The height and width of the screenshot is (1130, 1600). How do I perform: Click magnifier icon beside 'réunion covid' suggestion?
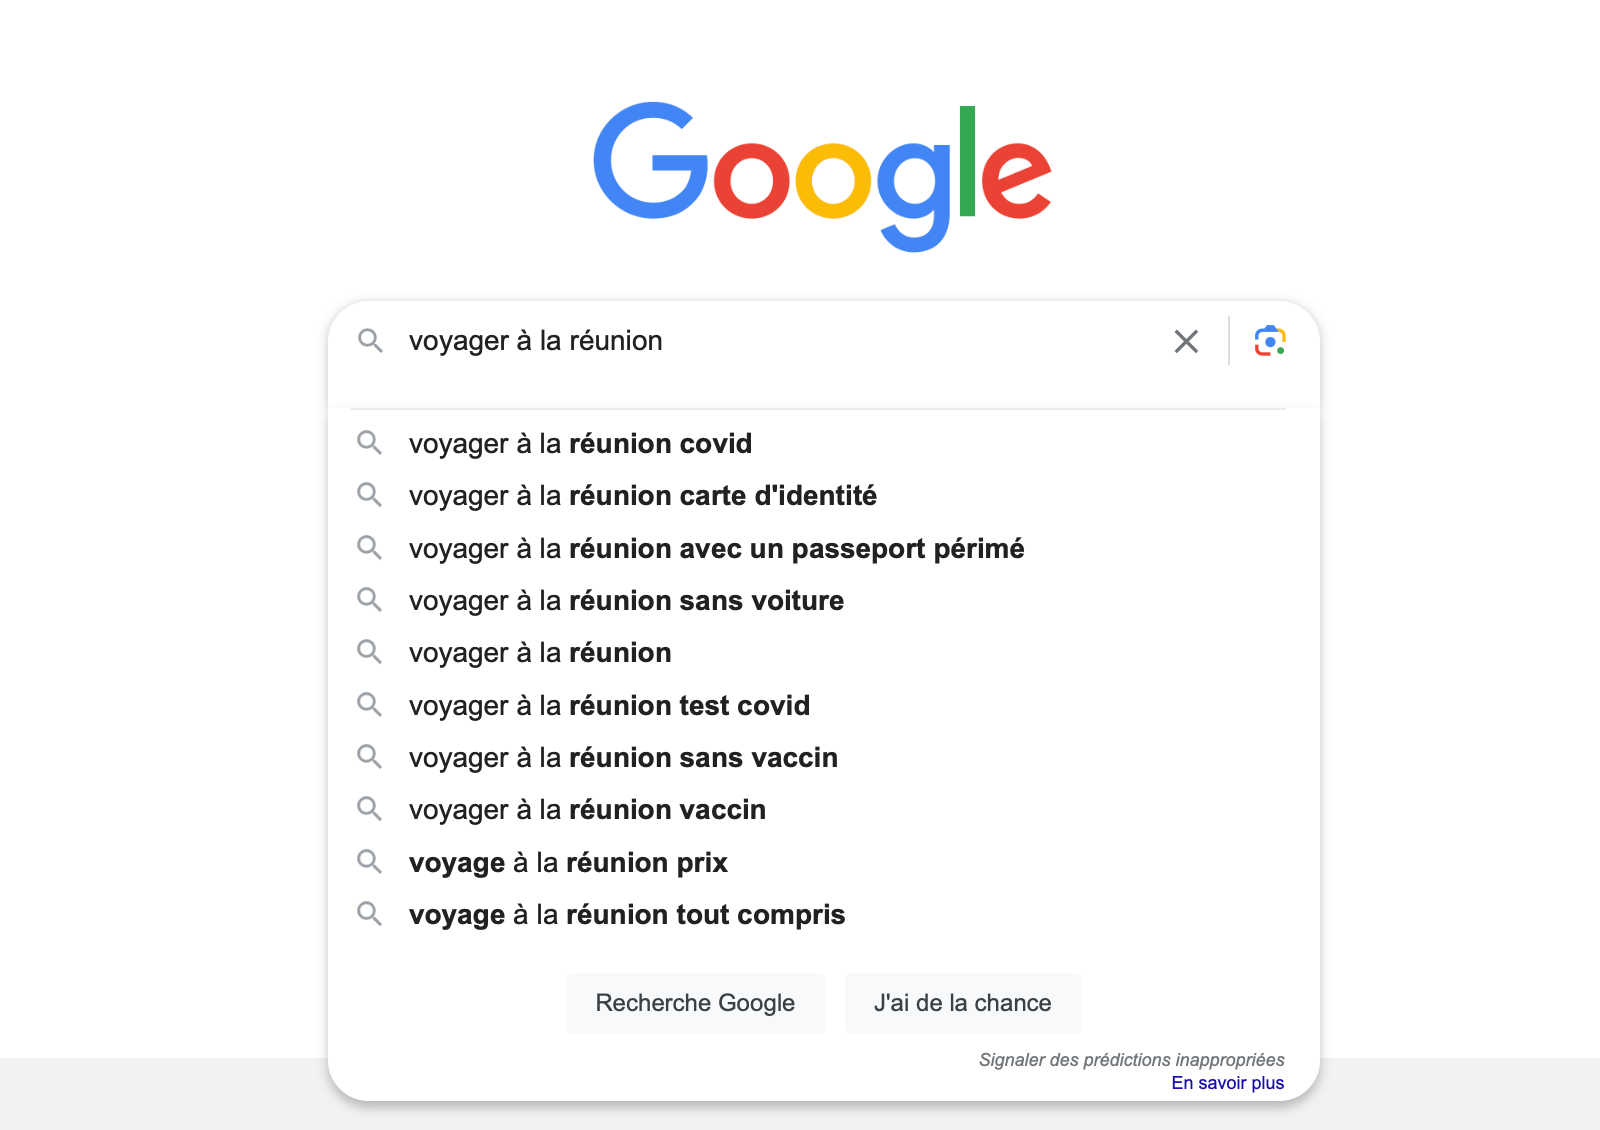[370, 443]
